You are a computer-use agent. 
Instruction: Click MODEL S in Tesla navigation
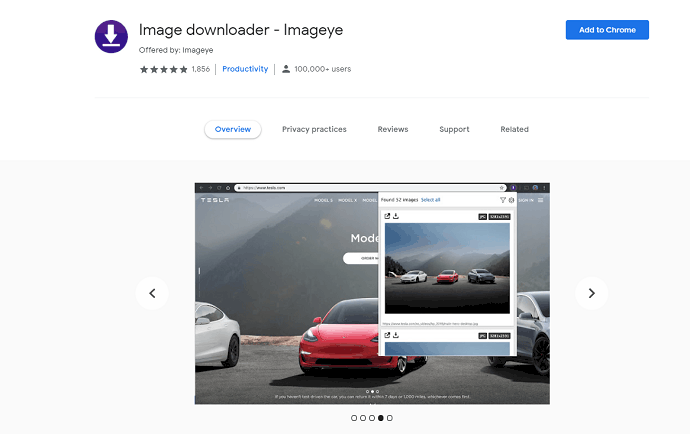(x=323, y=200)
